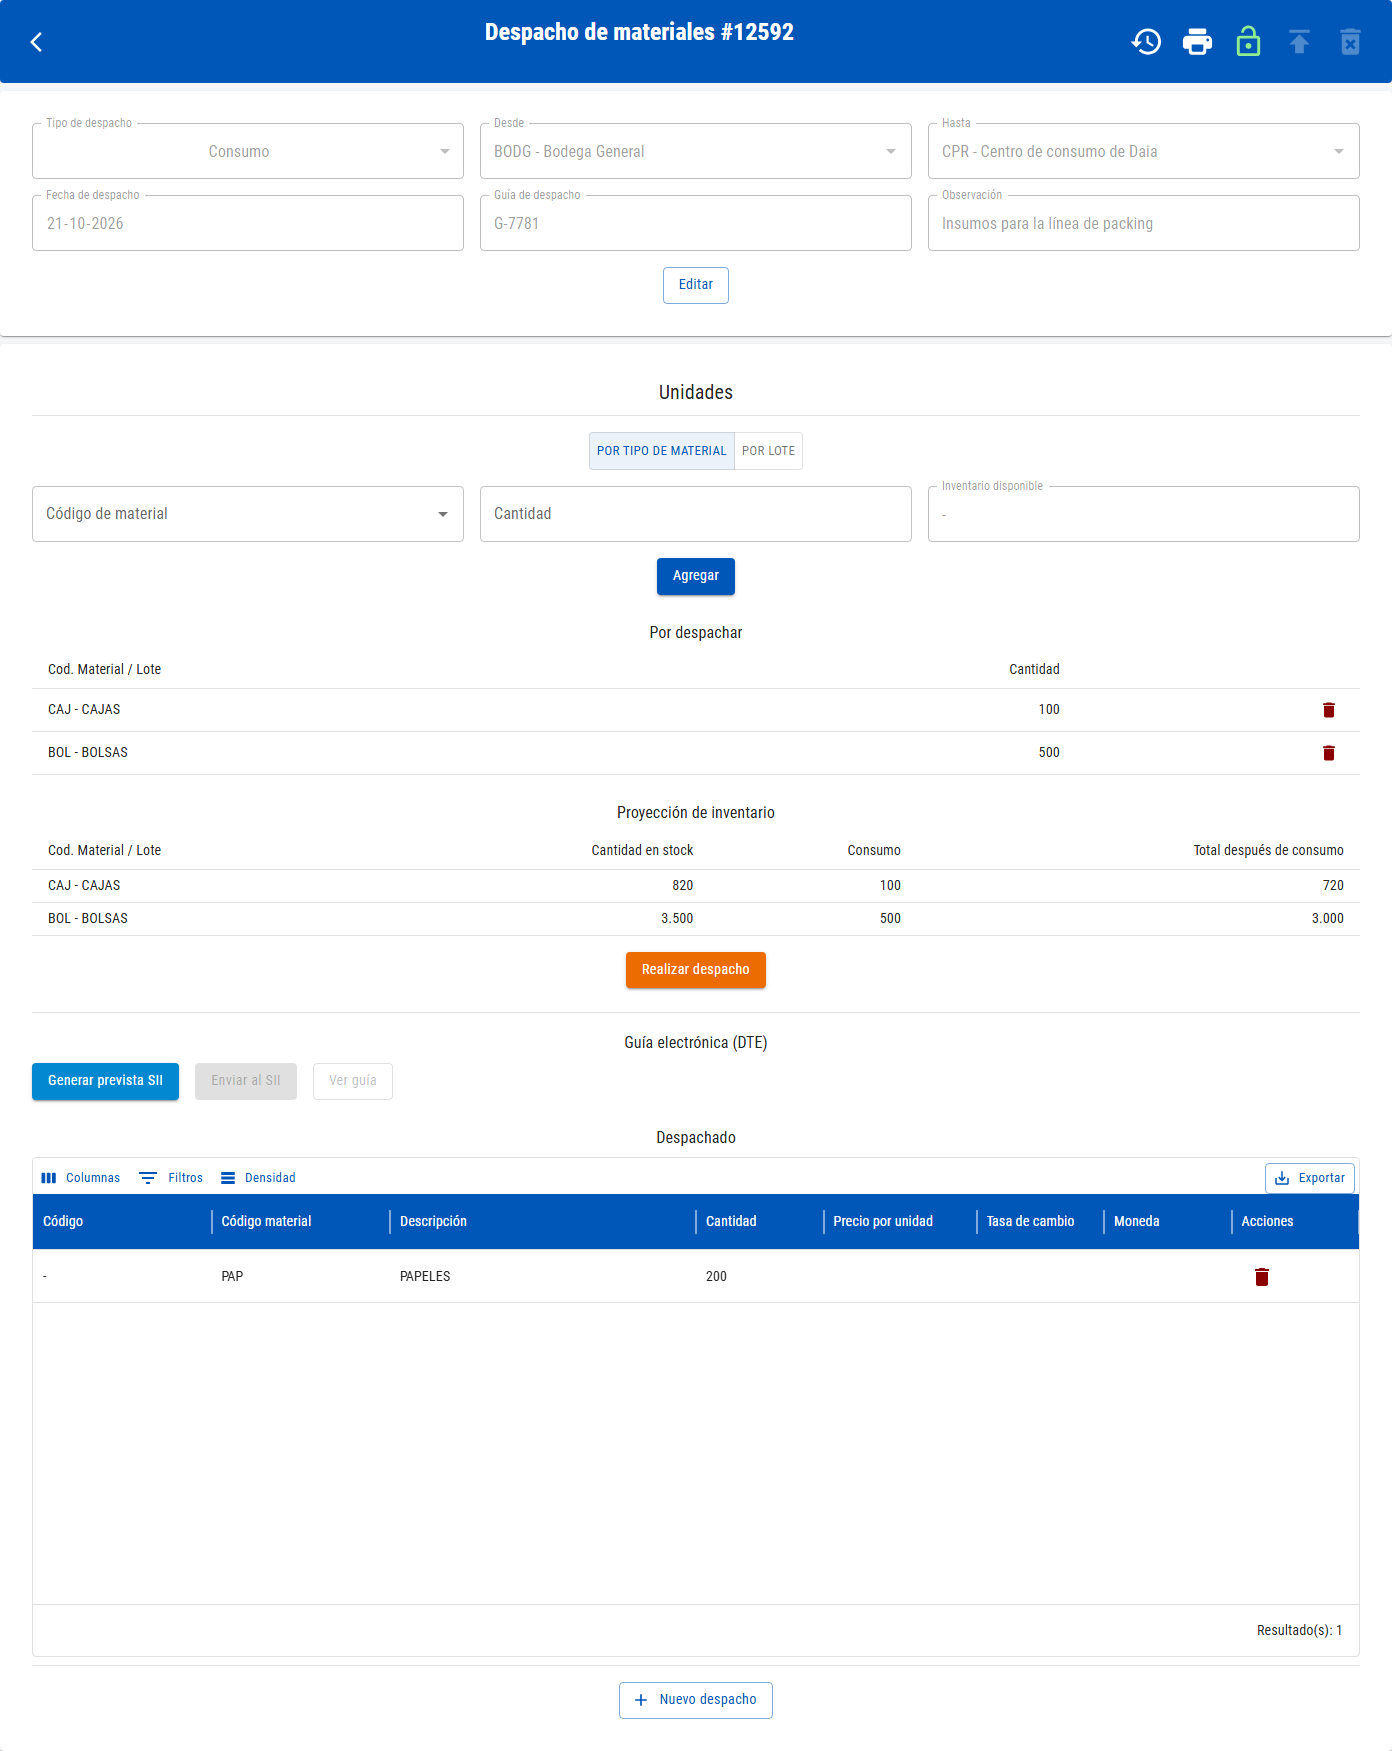The height and width of the screenshot is (1751, 1392).
Task: Change grid Densidad setting
Action: 258,1178
